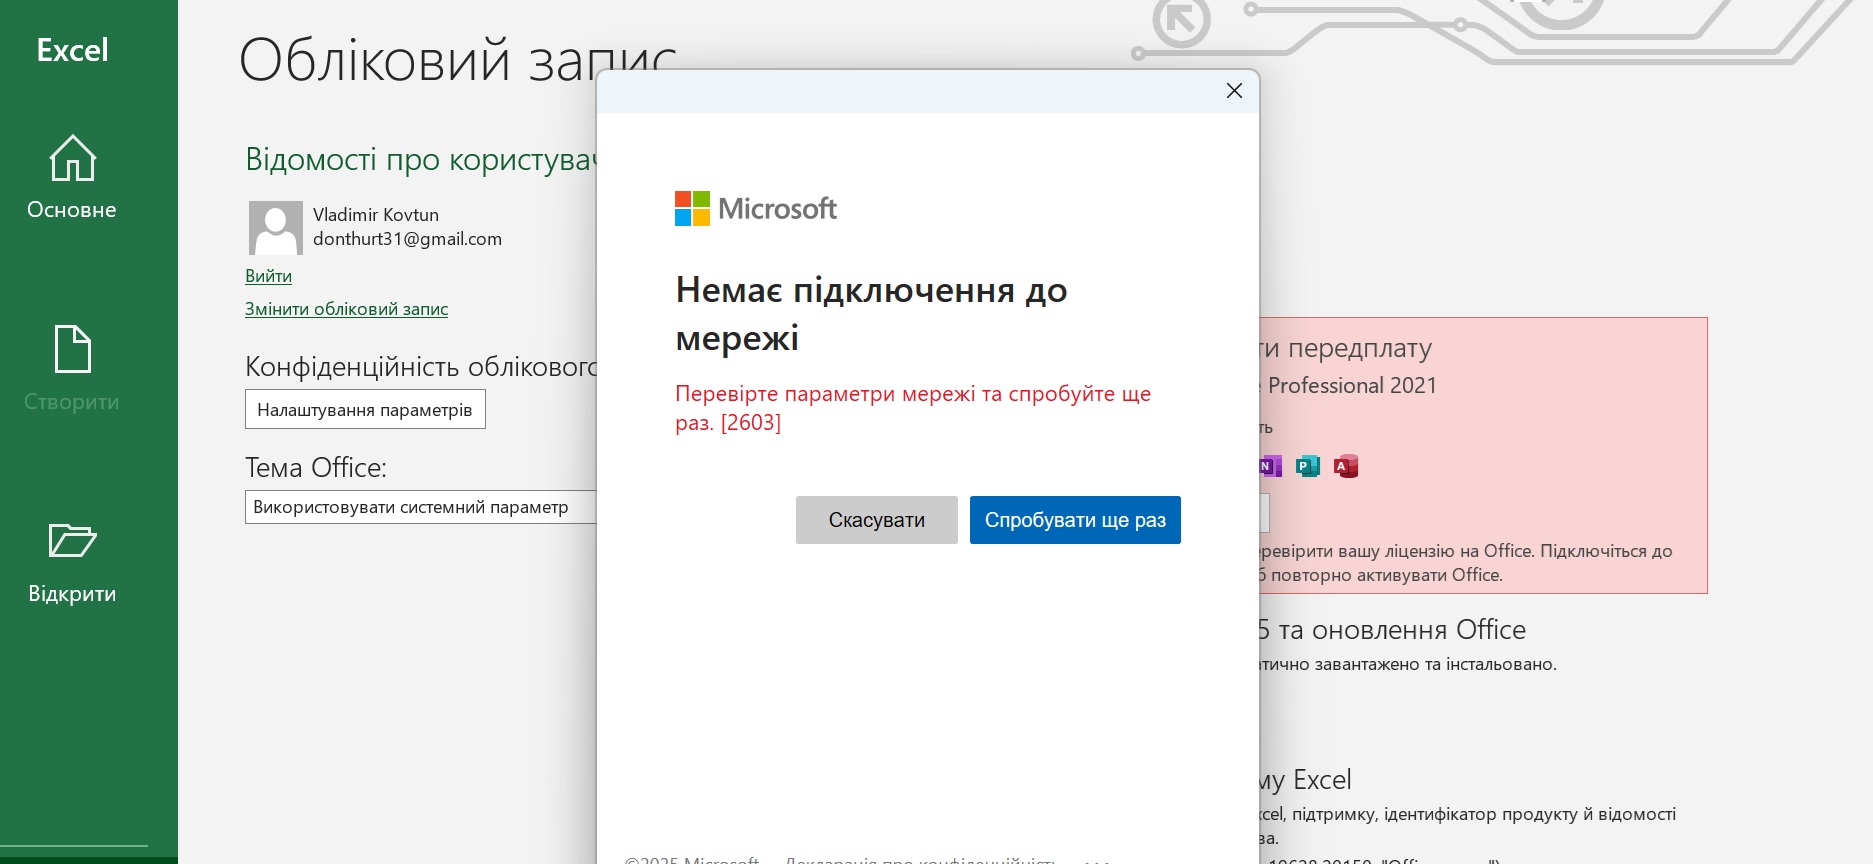Image resolution: width=1873 pixels, height=864 pixels.
Task: Open Налаштування параметрів privacy settings
Action: tap(365, 409)
